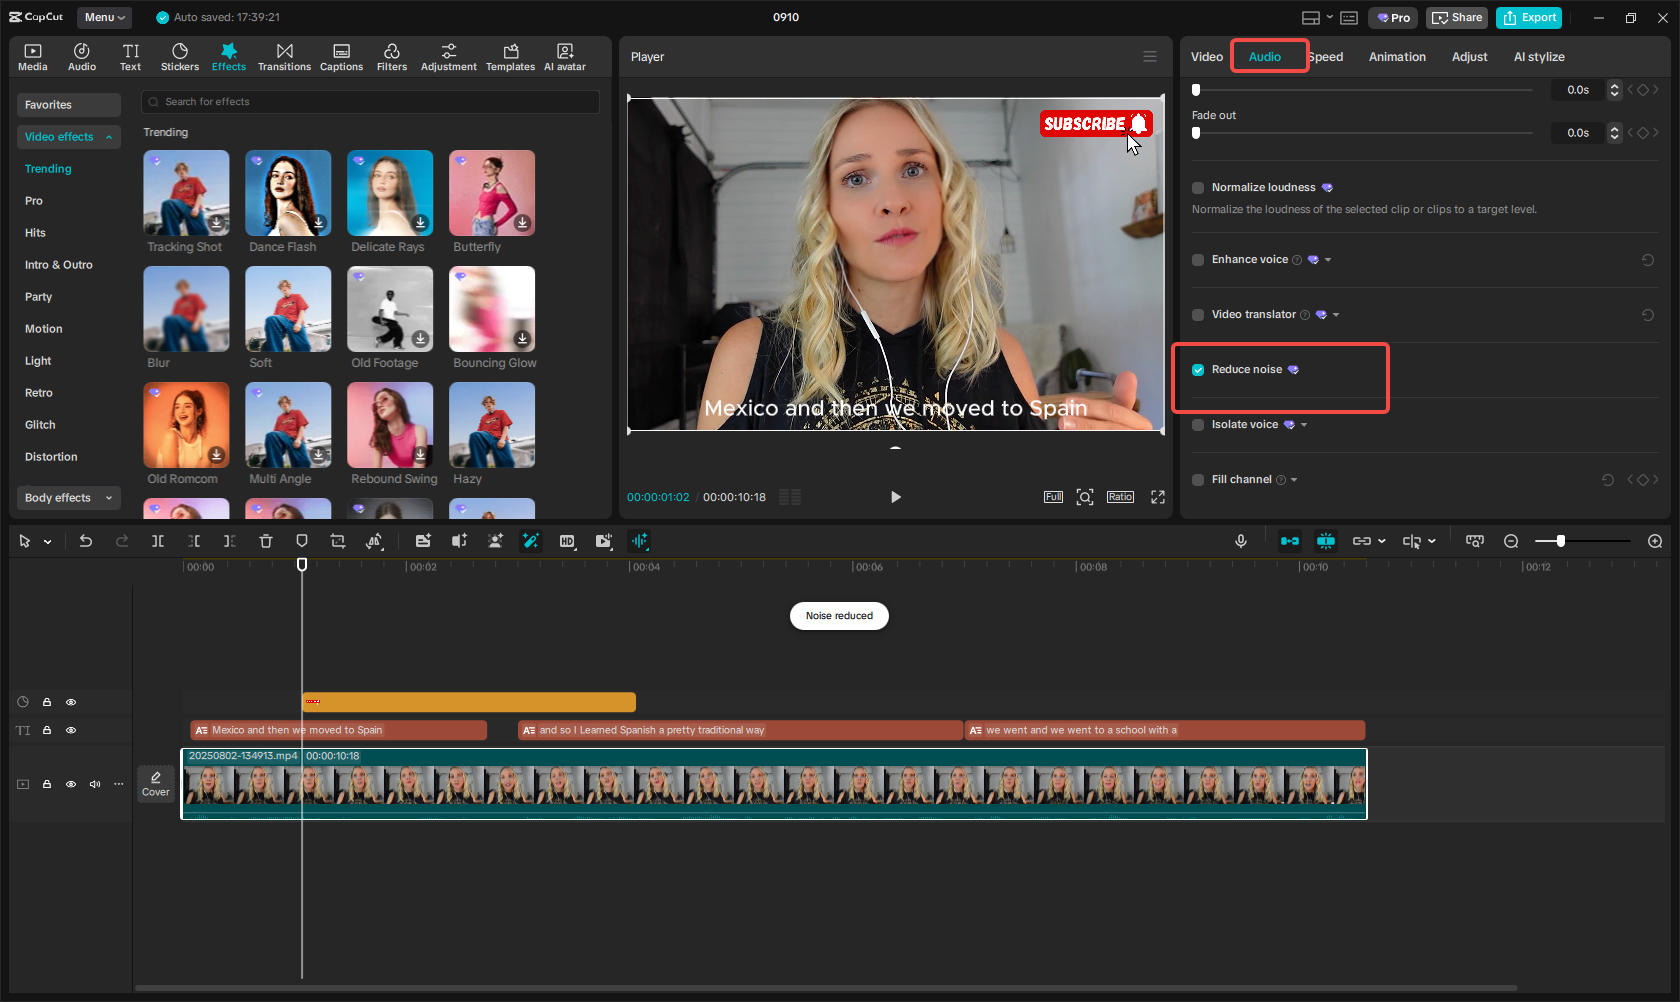Open the Favorites effects list
This screenshot has width=1680, height=1002.
[69, 105]
